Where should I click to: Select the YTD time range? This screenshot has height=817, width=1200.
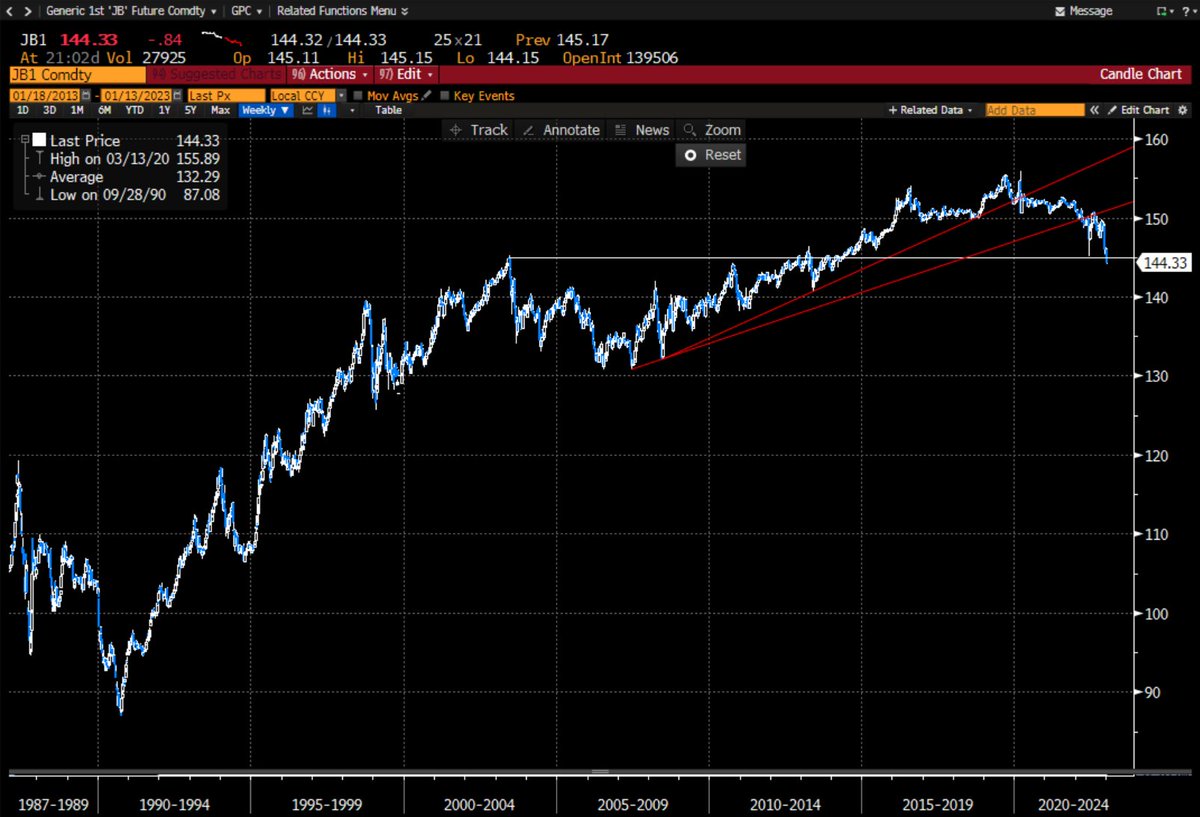[134, 110]
